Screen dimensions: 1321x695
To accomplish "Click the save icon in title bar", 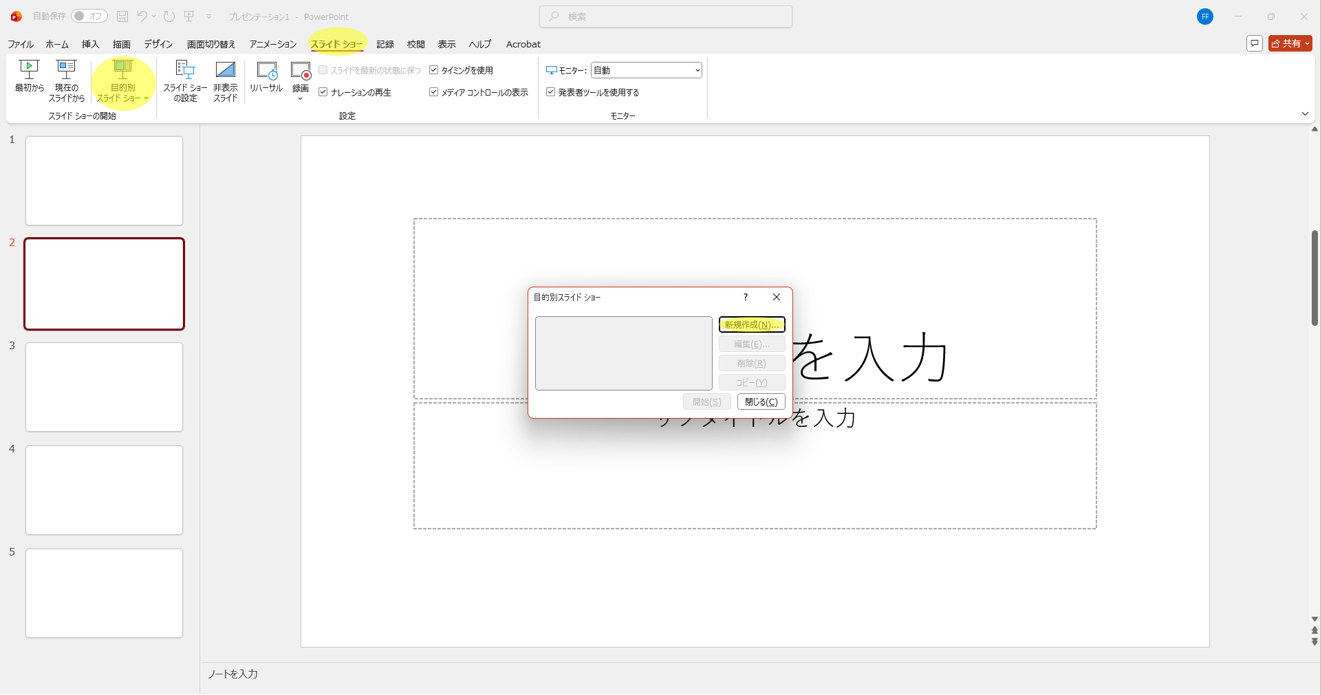I will point(122,16).
